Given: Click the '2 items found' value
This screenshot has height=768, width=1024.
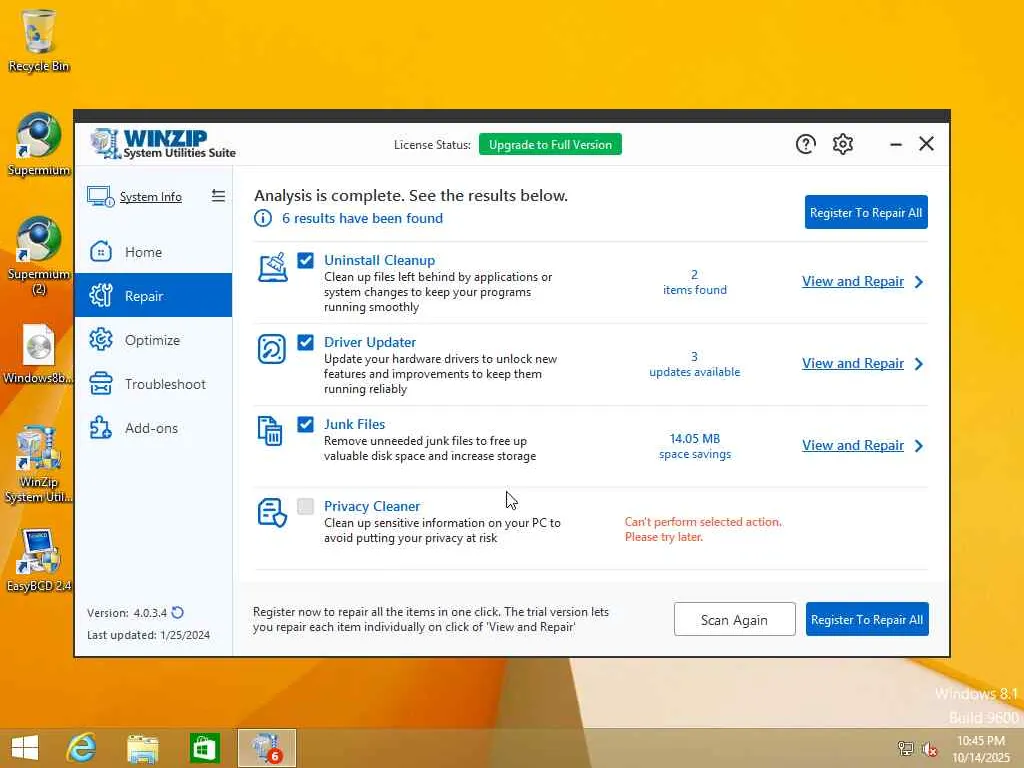Looking at the screenshot, I should coord(695,282).
